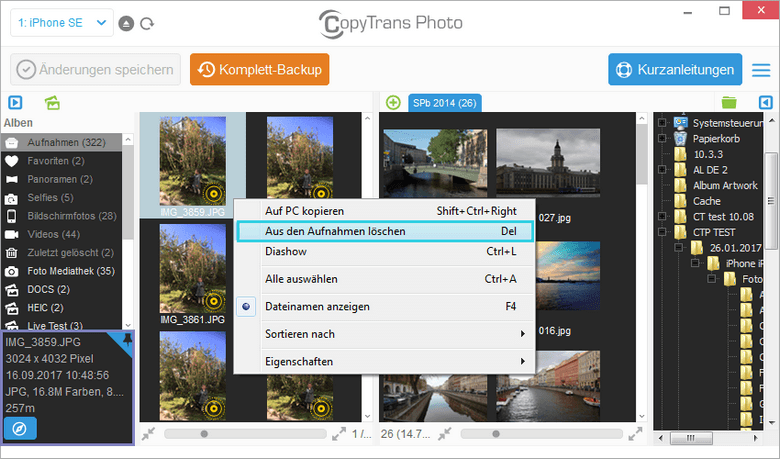Start Komplett-Backup
780x459 pixels.
260,70
